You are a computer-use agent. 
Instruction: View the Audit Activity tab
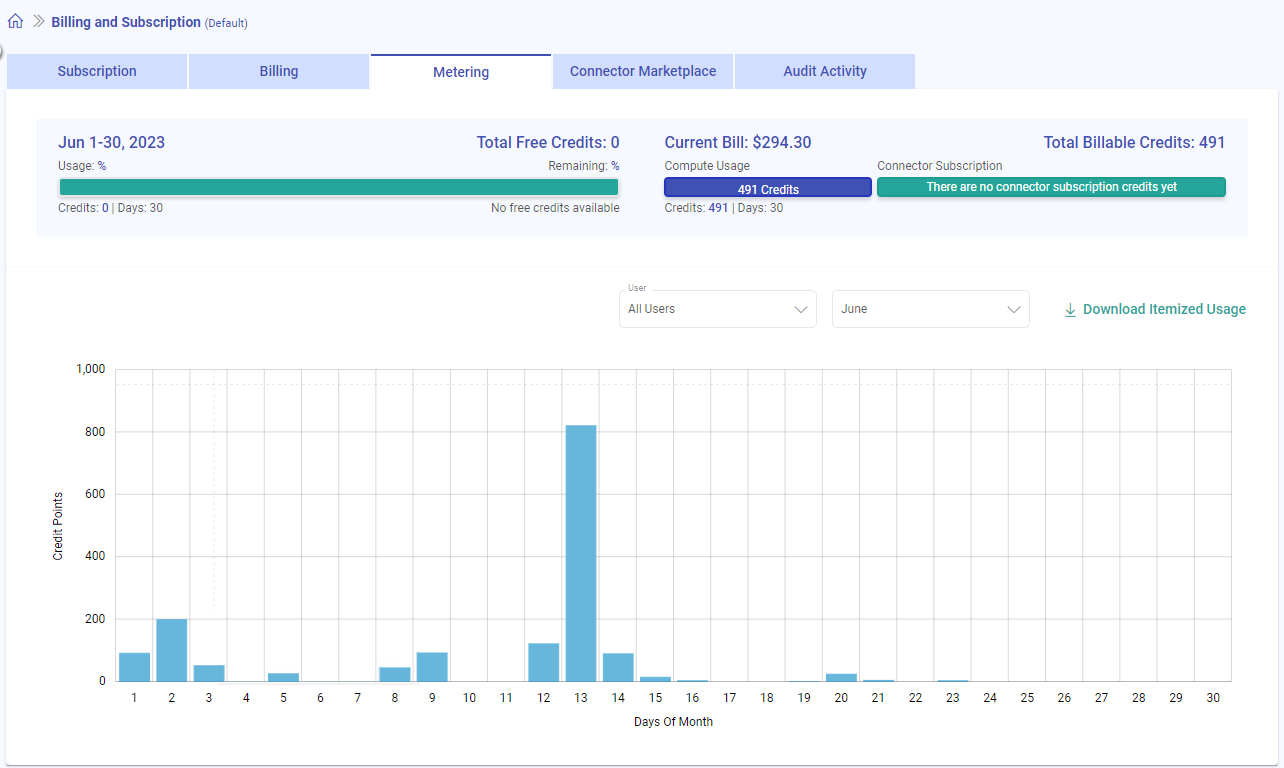point(825,71)
